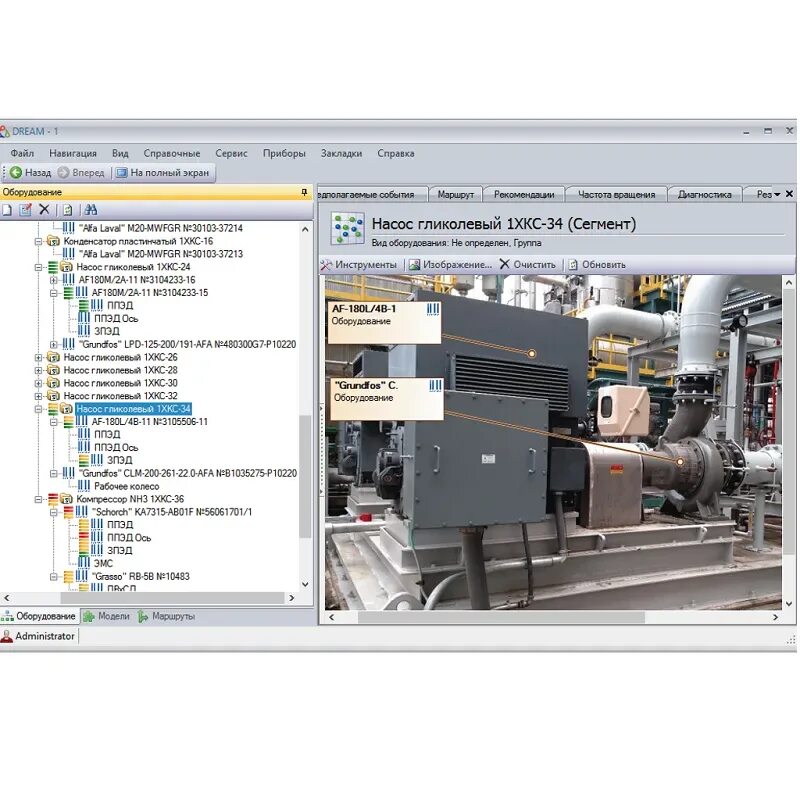Click the red status bars icon of Компрессор NH3 1ХКС-36

[x=53, y=499]
